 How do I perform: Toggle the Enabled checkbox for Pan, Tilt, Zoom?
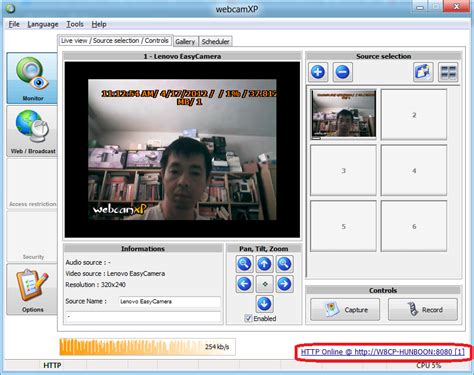pos(248,318)
